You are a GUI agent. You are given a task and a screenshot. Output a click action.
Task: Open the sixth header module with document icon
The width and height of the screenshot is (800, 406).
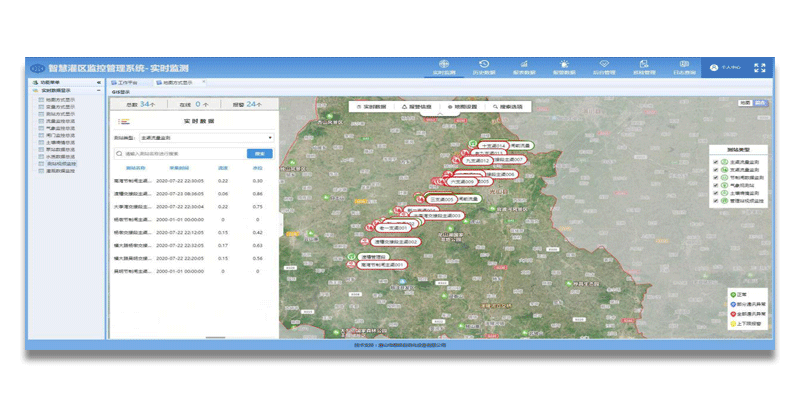(644, 67)
